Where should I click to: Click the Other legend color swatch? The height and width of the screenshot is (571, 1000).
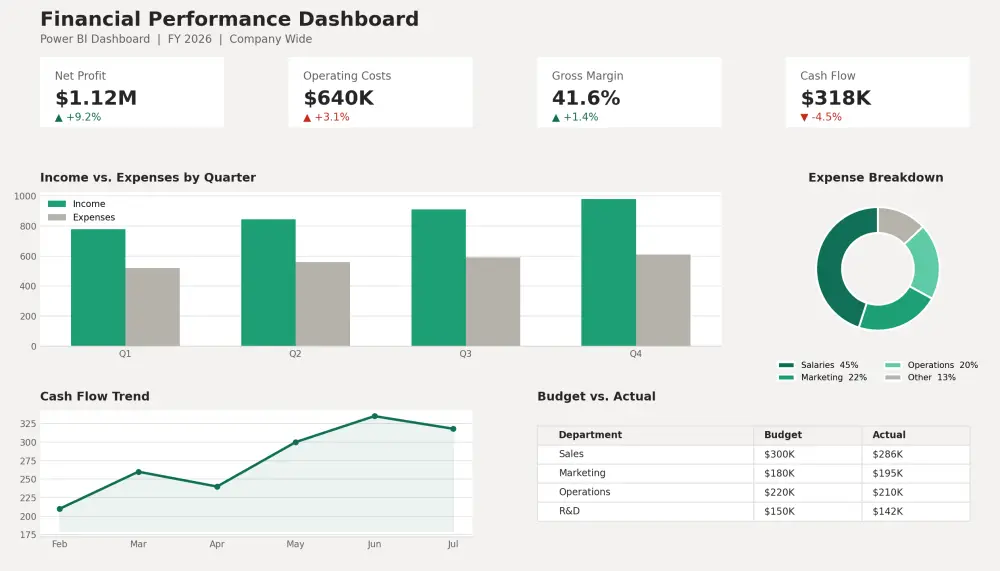pos(893,378)
